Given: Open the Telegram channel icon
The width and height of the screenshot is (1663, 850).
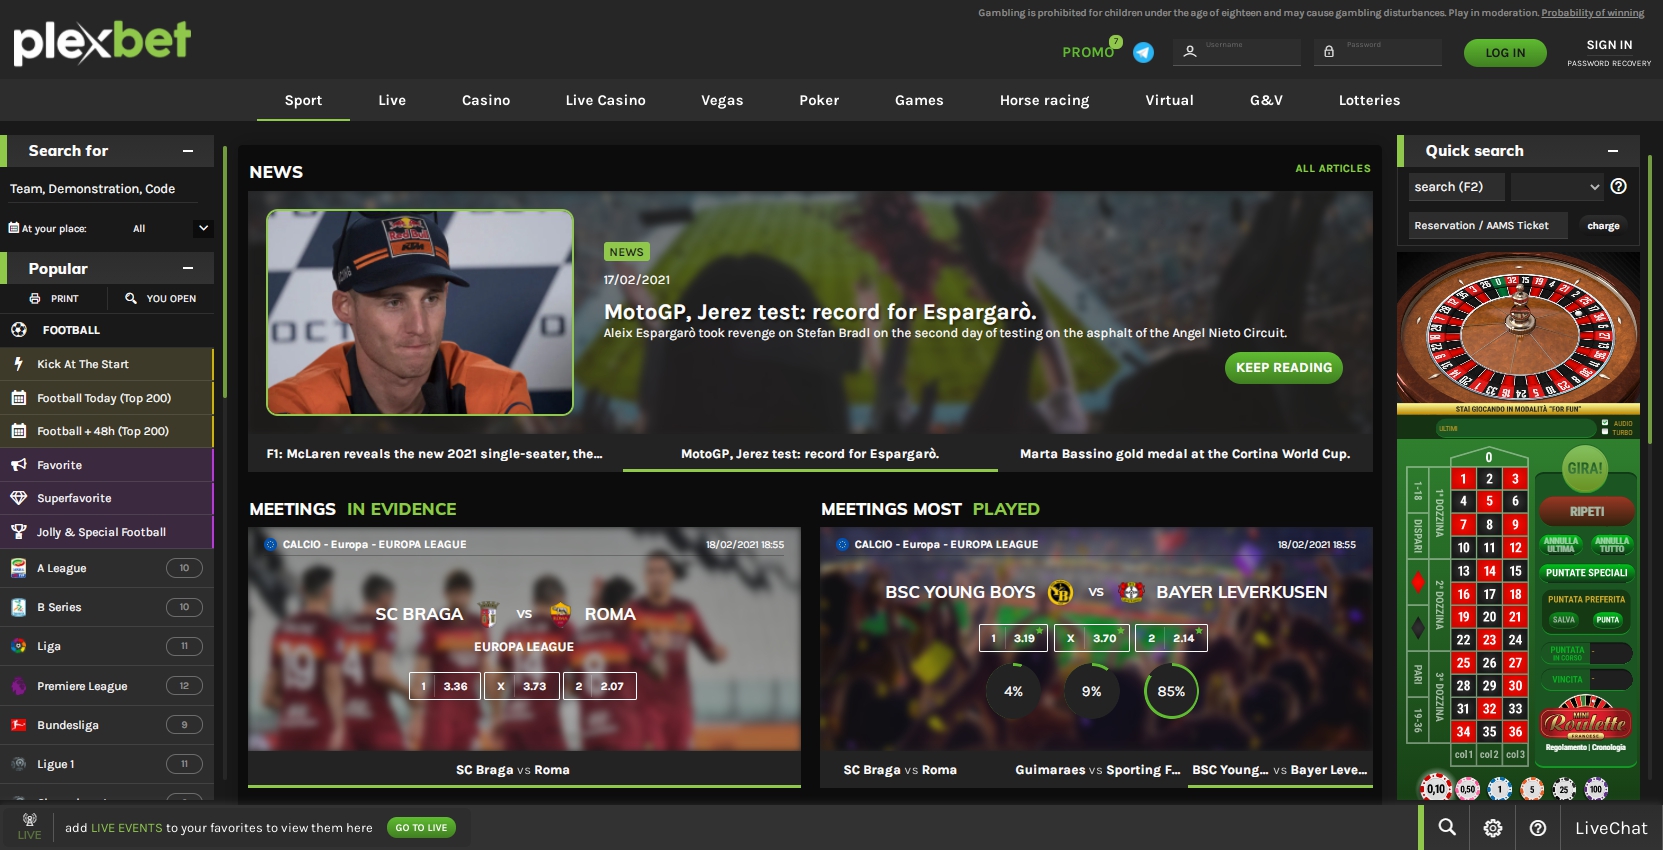Looking at the screenshot, I should coord(1143,53).
